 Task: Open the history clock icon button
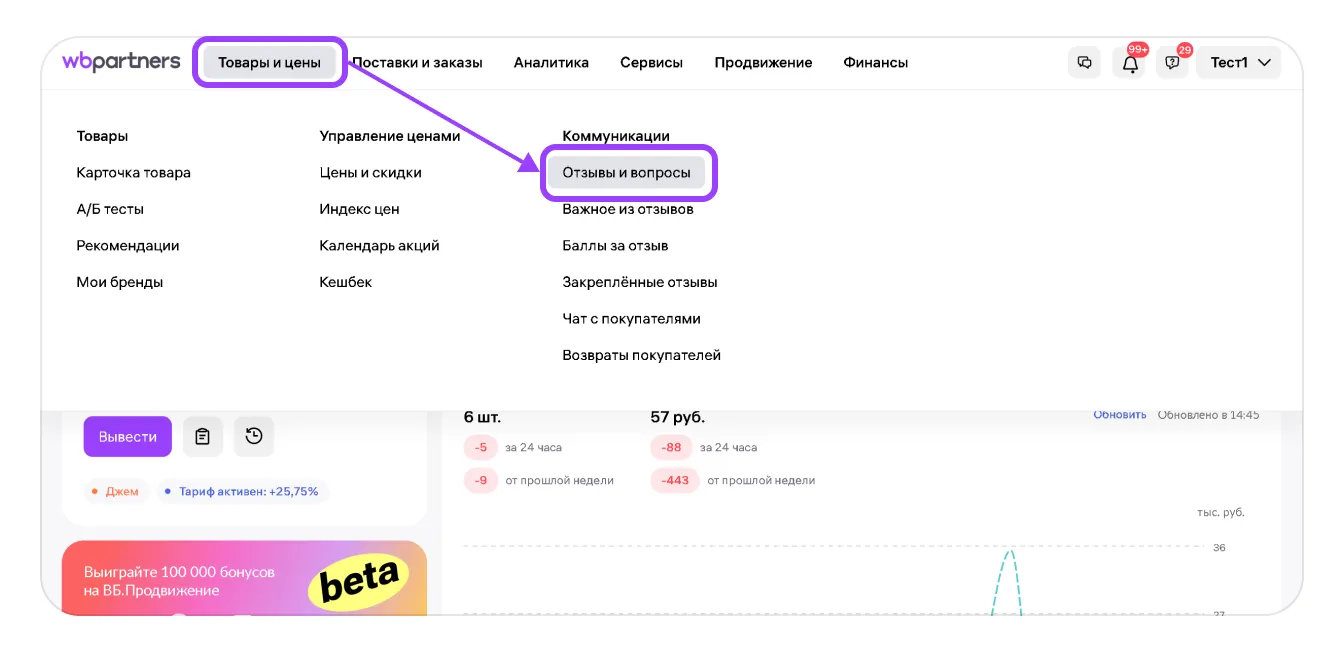coord(254,436)
